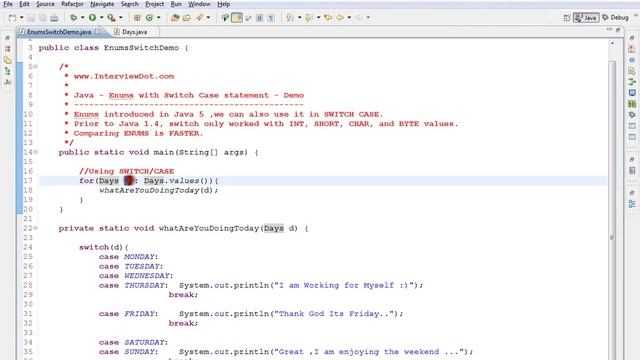Toggle the breadcrumb toolbar button

point(225,18)
